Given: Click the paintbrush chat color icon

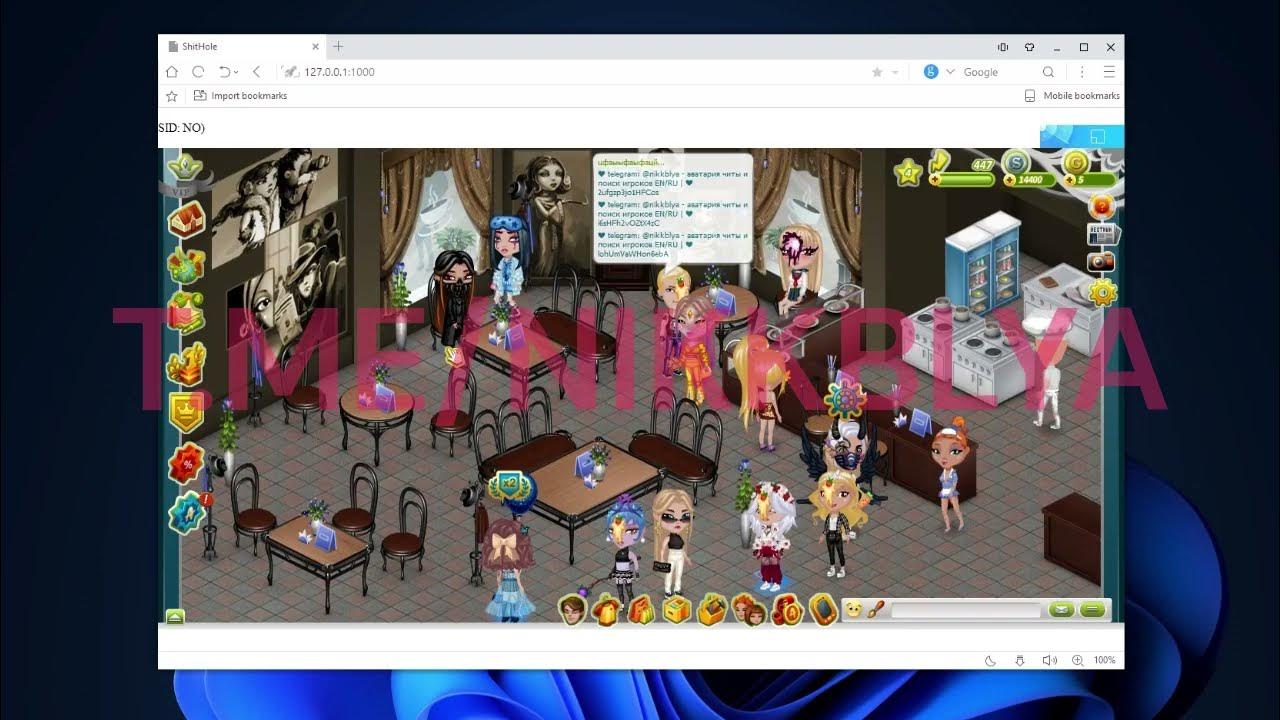Looking at the screenshot, I should coord(876,609).
